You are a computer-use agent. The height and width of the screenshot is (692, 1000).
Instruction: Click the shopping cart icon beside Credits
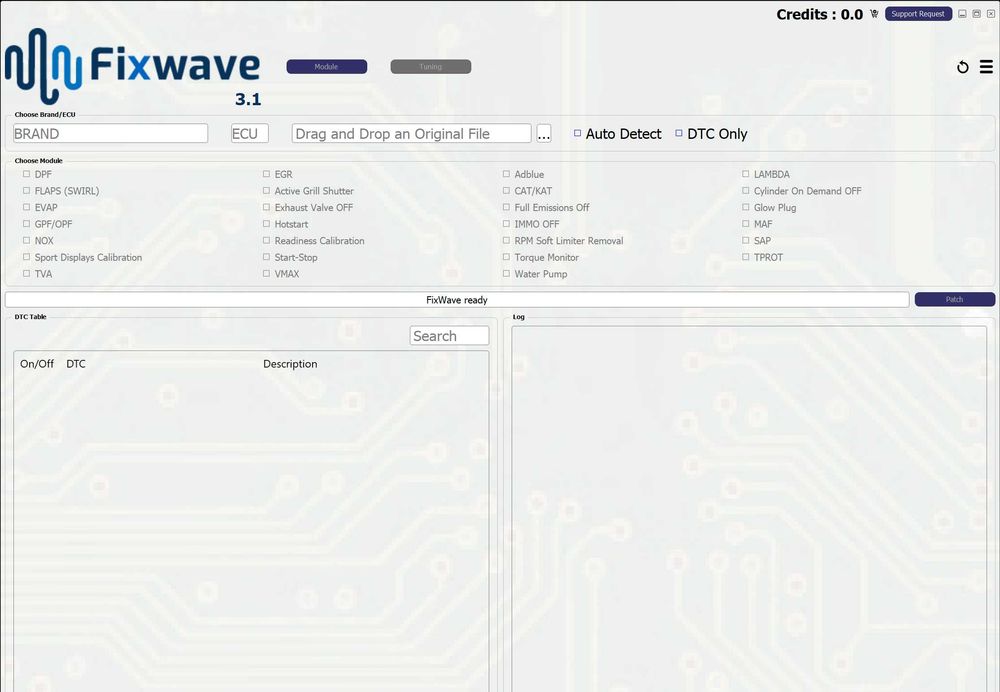[874, 13]
